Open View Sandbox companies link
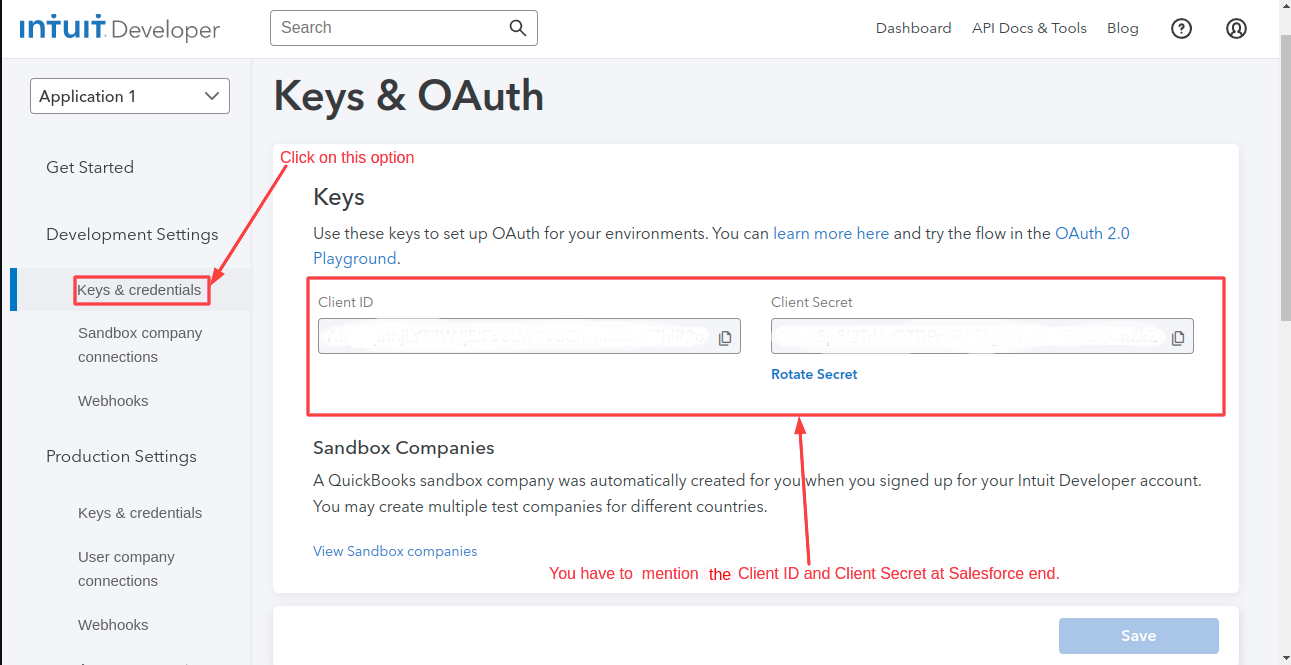 point(395,551)
